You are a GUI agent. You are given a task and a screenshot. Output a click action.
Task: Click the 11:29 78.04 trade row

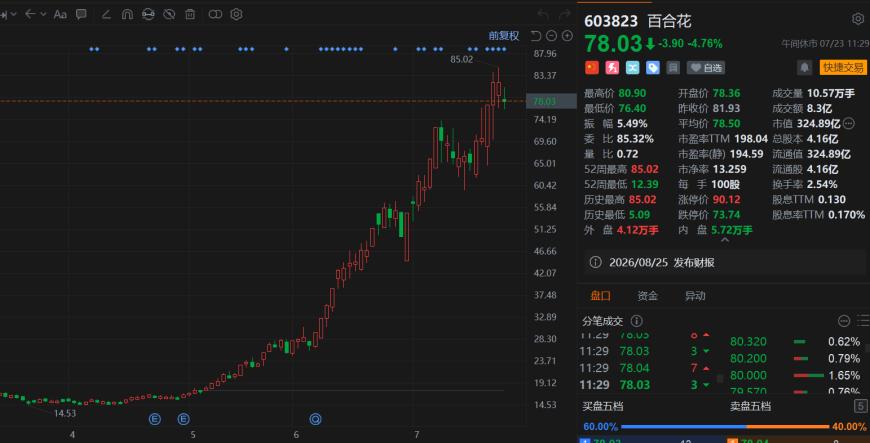click(x=645, y=368)
